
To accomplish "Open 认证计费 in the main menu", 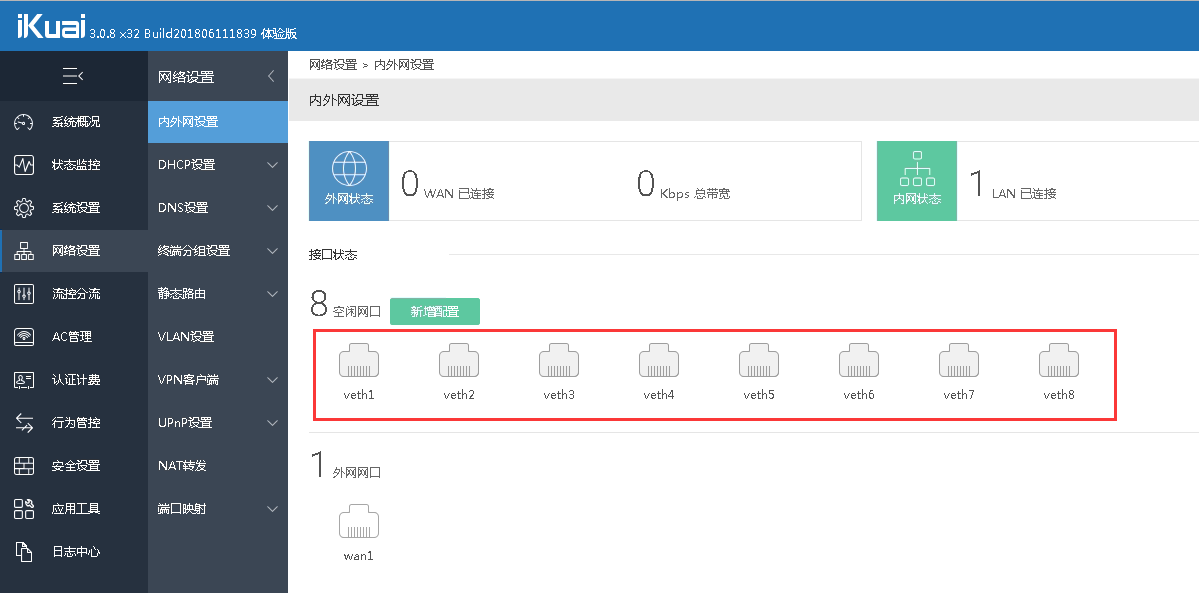I will pos(74,380).
